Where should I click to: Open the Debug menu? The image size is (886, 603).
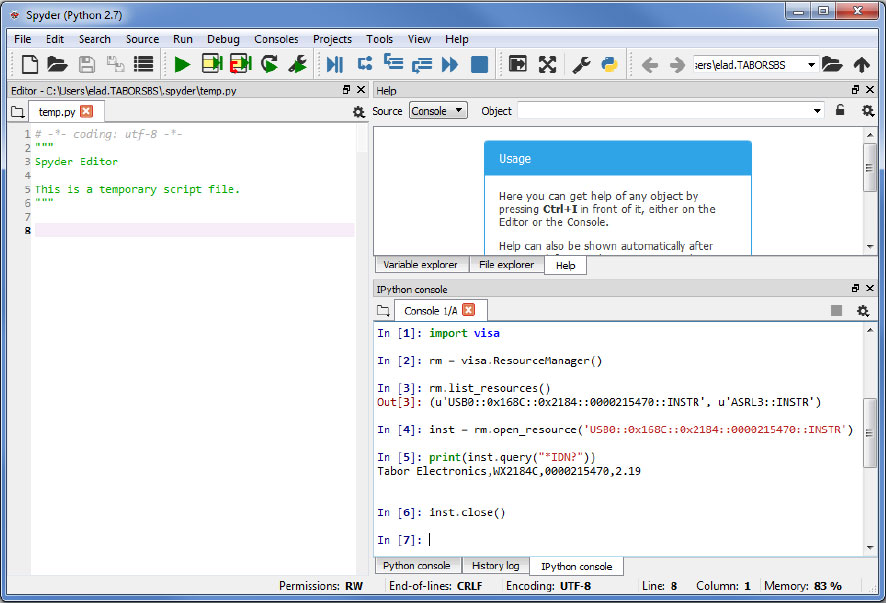pos(223,39)
